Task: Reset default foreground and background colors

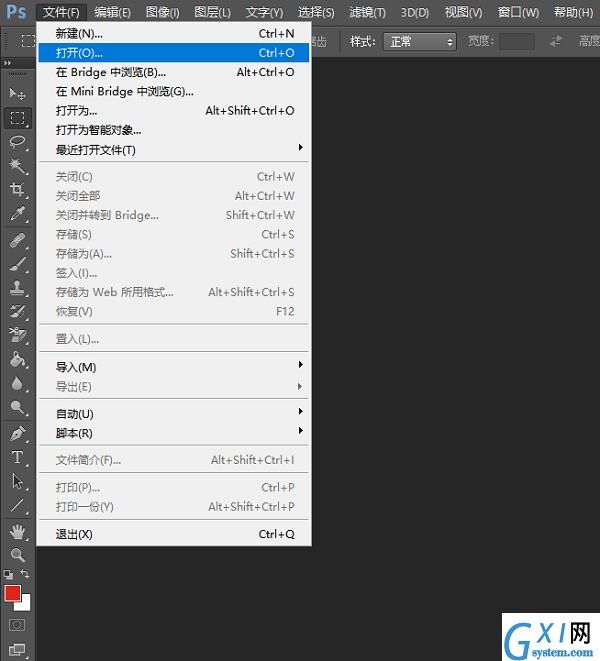Action: 8,574
